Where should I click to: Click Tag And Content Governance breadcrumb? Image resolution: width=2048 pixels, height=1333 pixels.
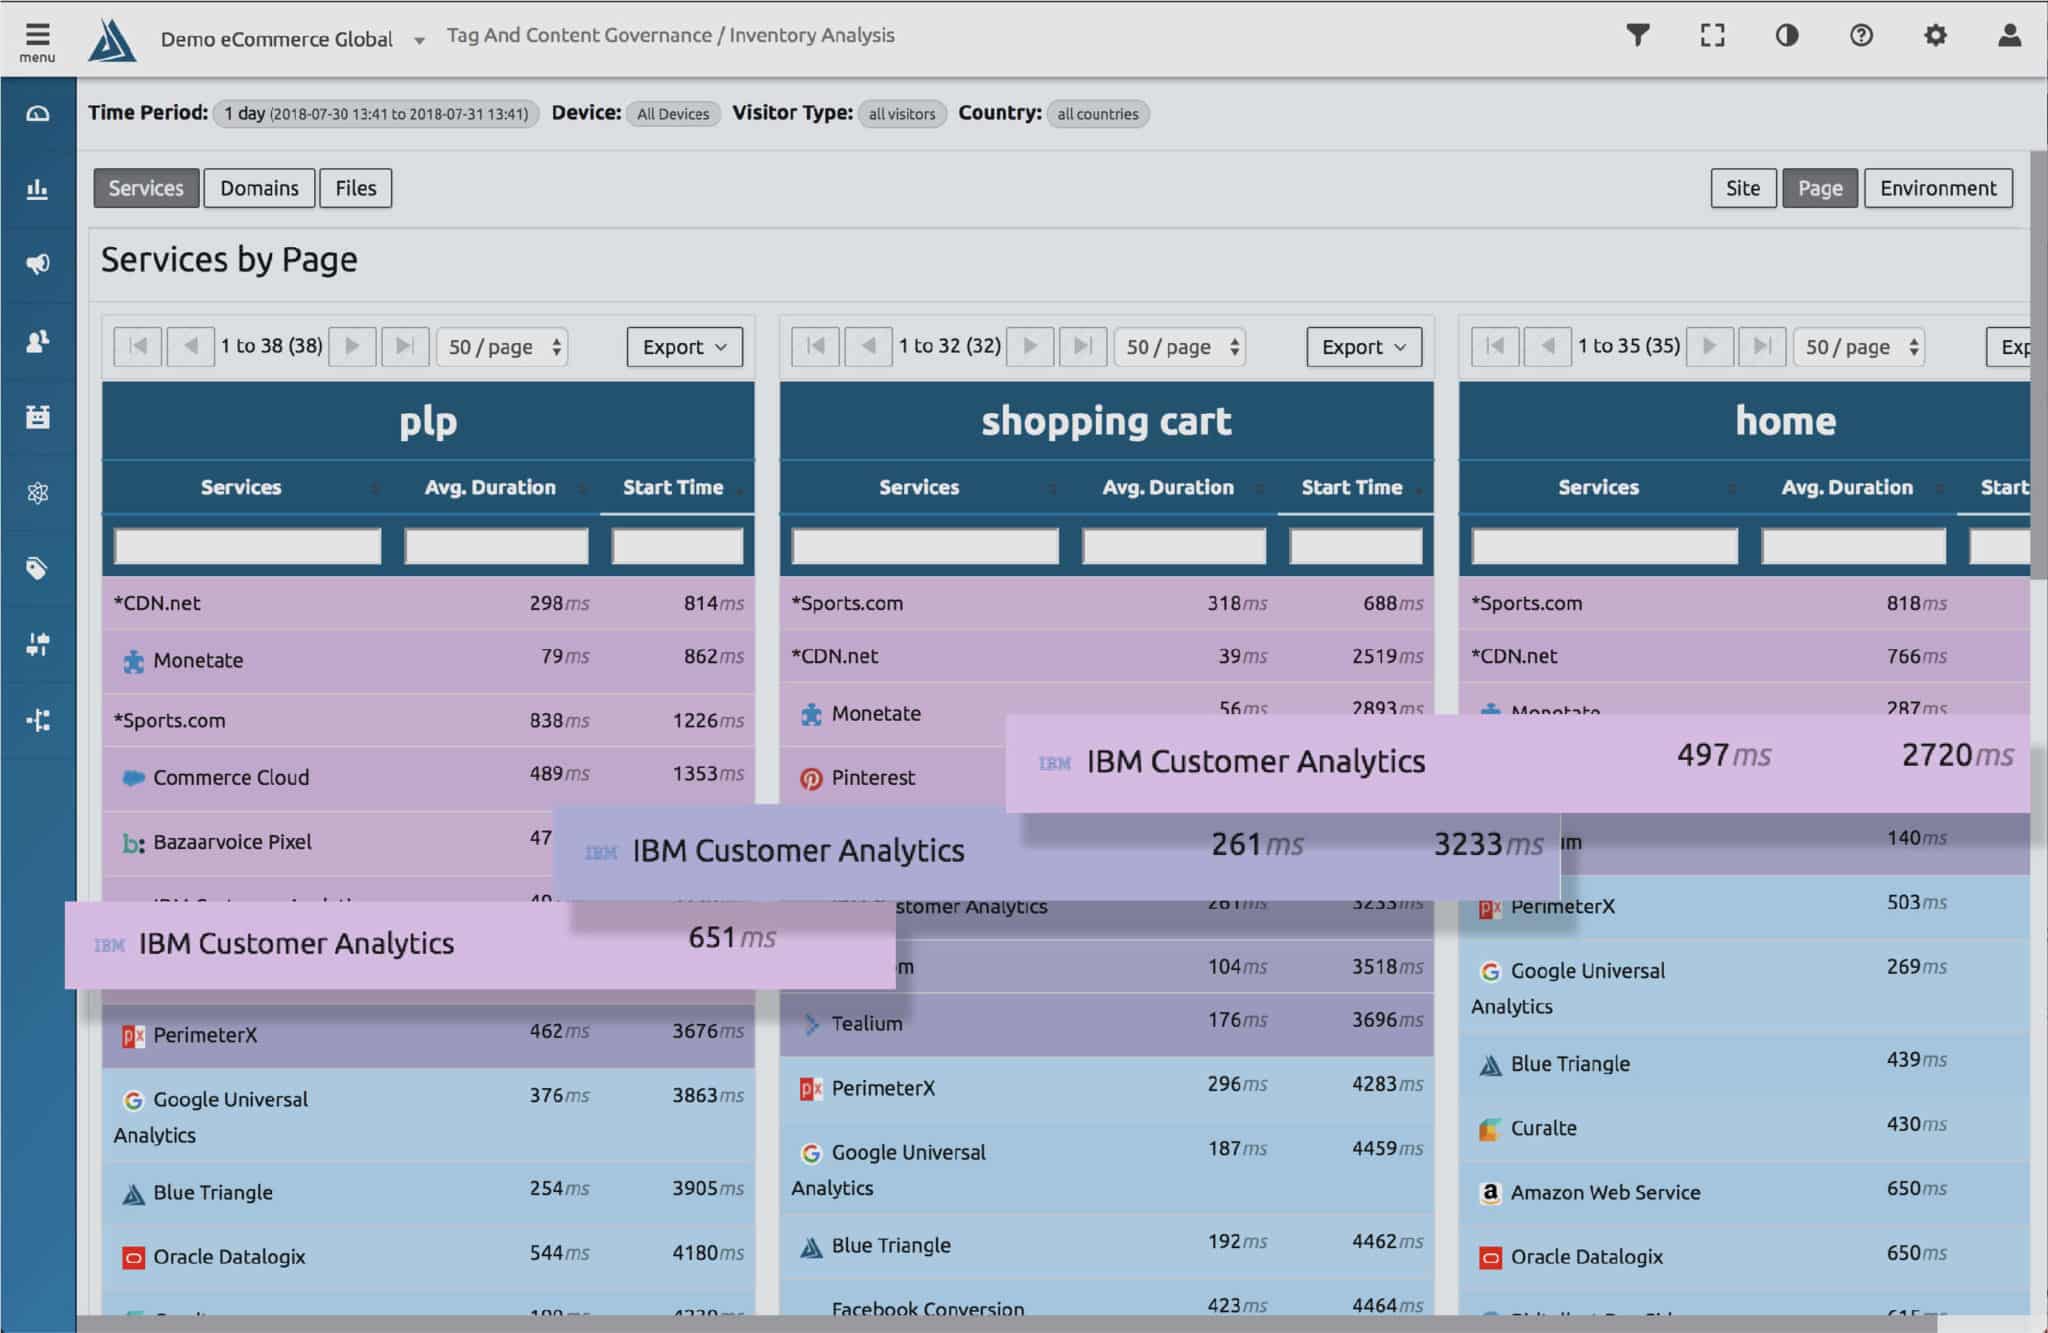click(579, 35)
